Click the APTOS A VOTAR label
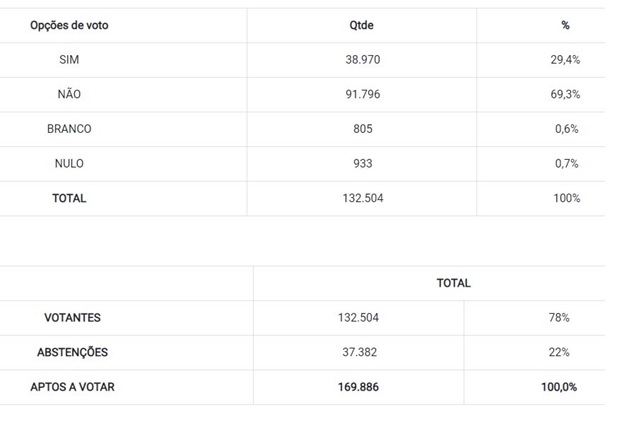The height and width of the screenshot is (424, 619). pos(72,386)
